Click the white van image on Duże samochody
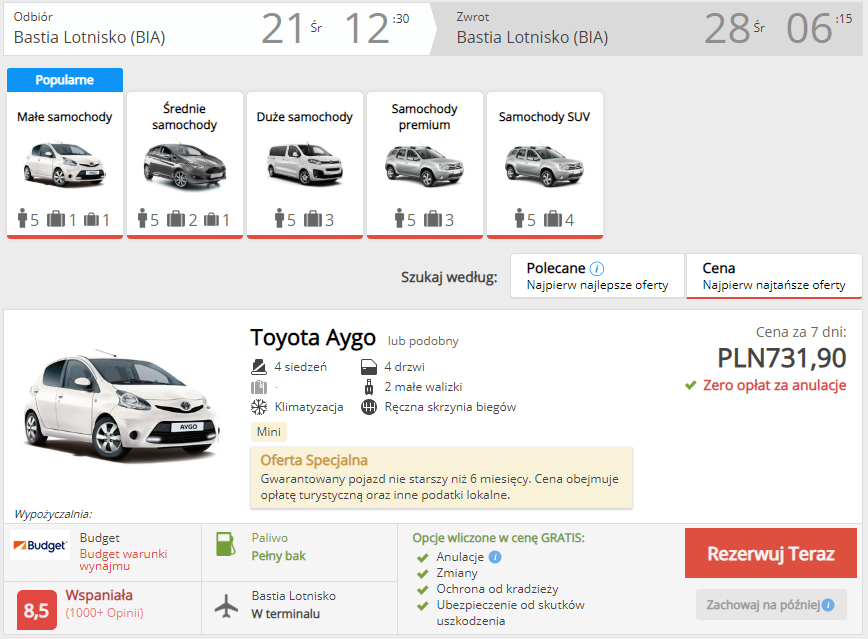 [305, 164]
